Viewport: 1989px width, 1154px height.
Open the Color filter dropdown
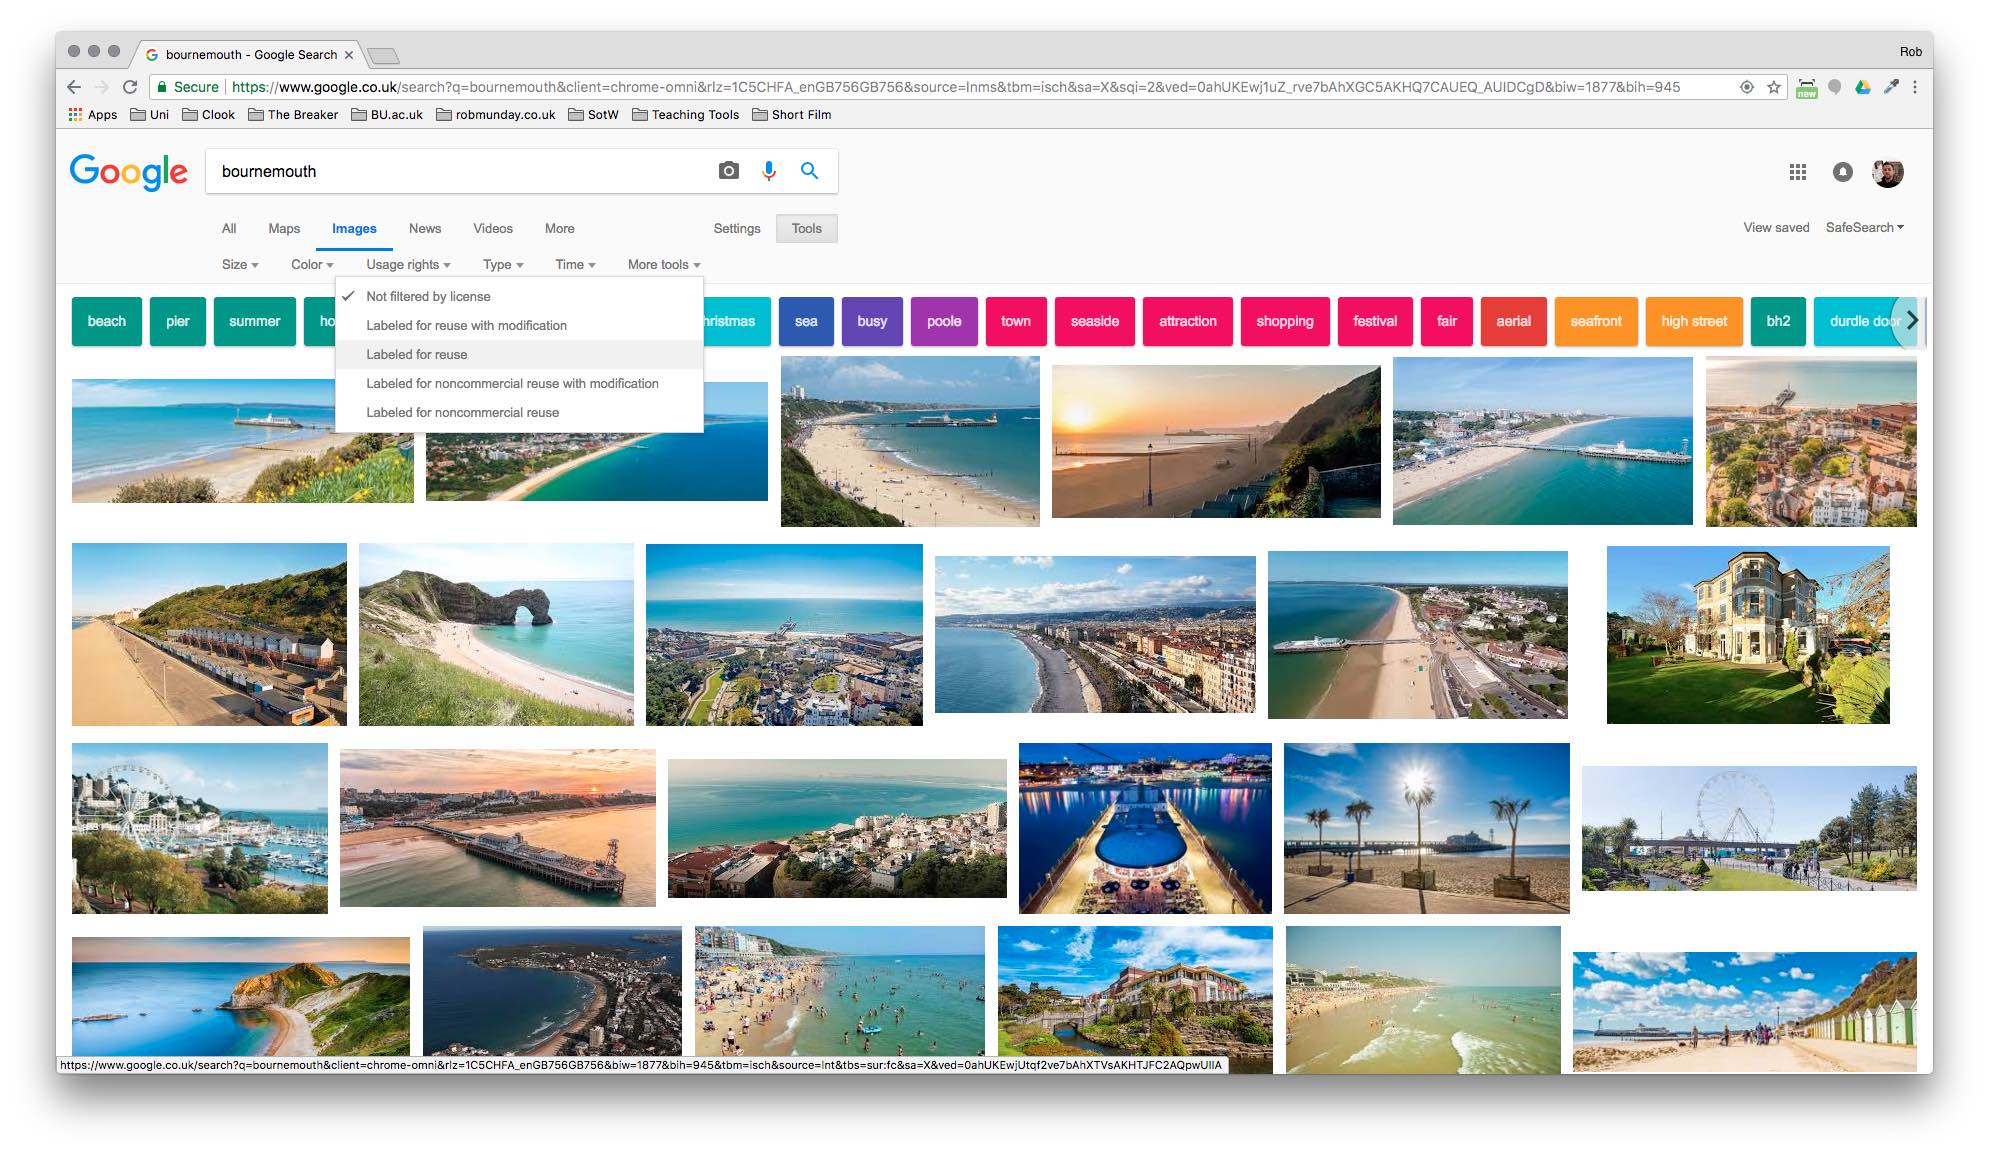point(312,264)
